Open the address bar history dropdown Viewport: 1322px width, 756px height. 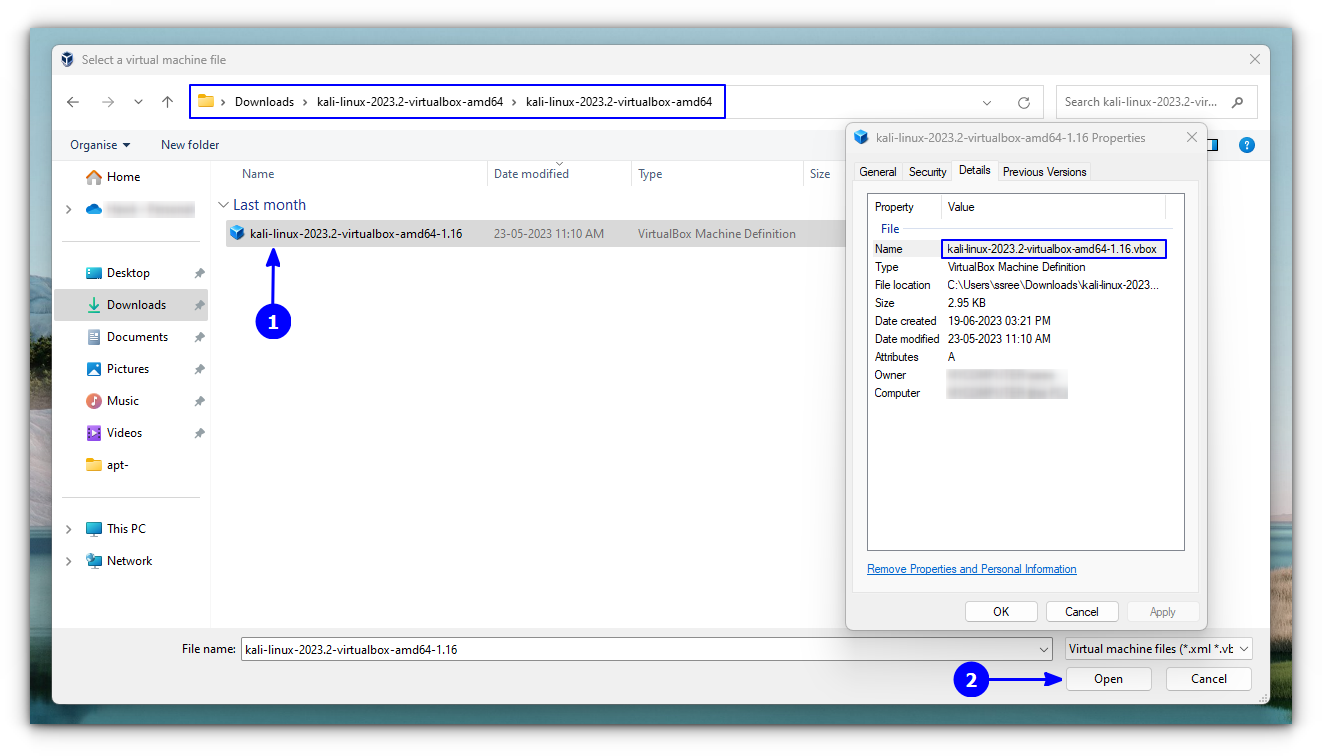tap(987, 102)
